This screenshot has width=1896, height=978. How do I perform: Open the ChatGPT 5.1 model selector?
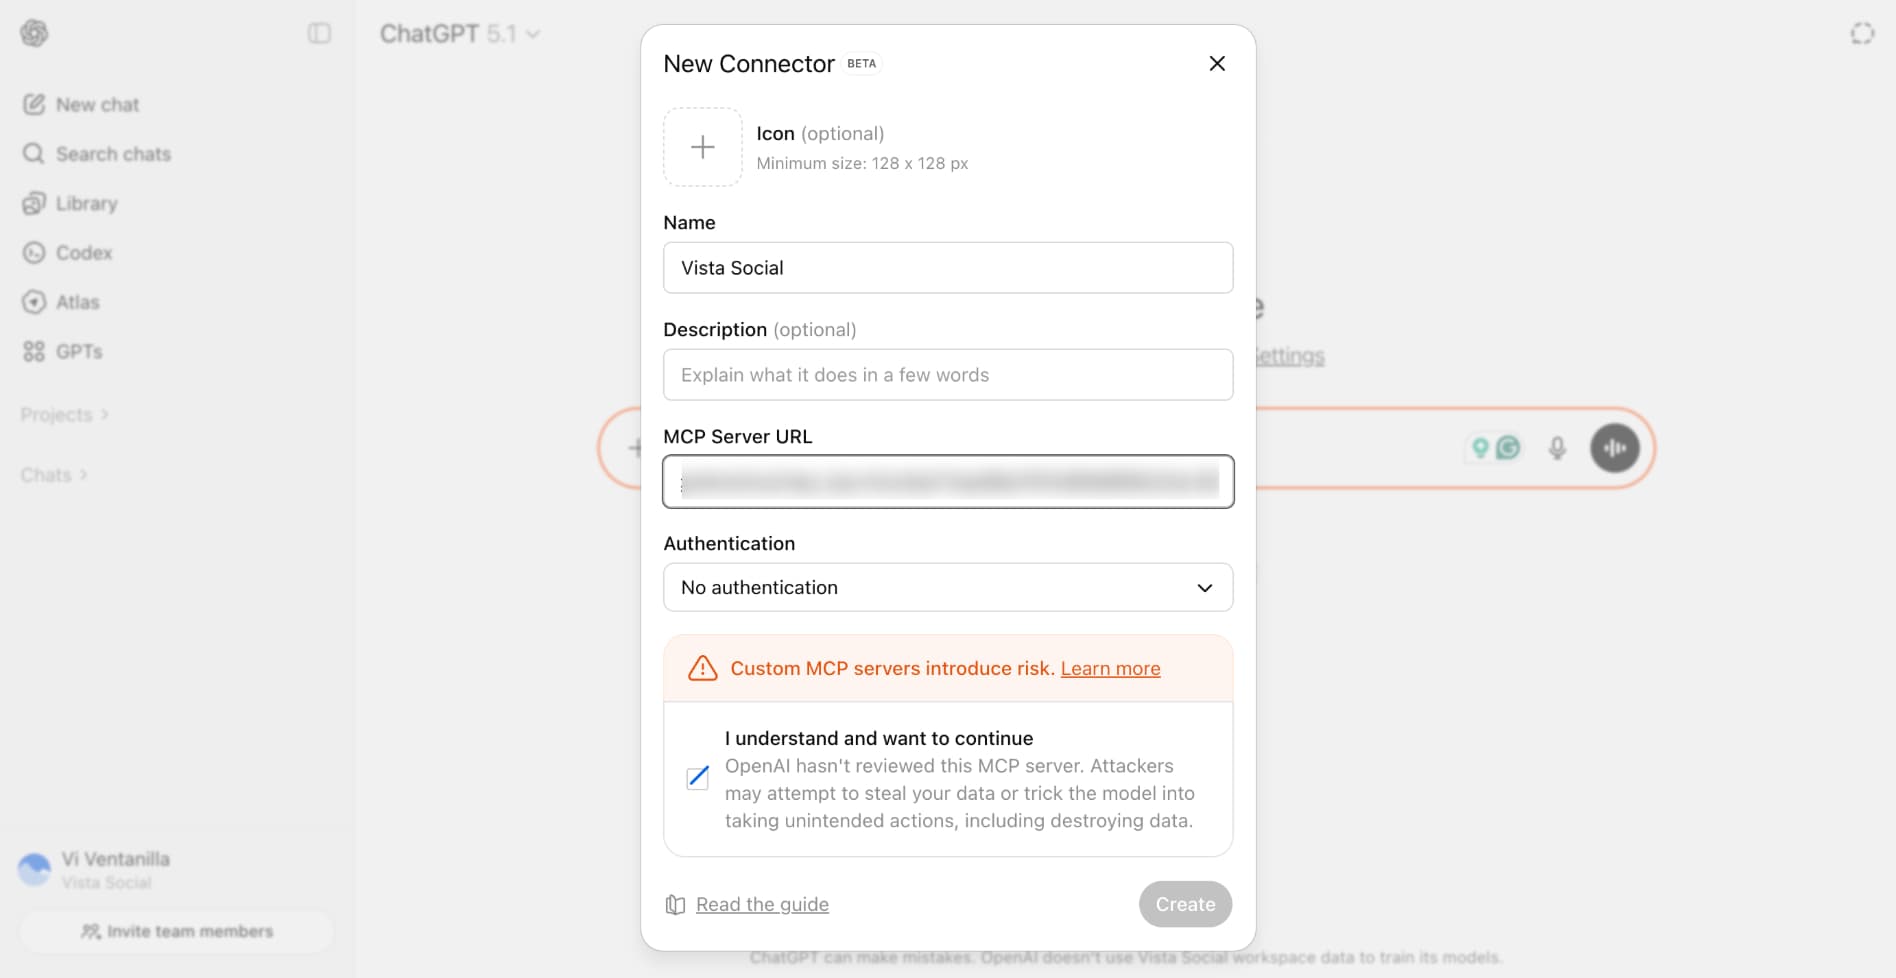tap(459, 33)
